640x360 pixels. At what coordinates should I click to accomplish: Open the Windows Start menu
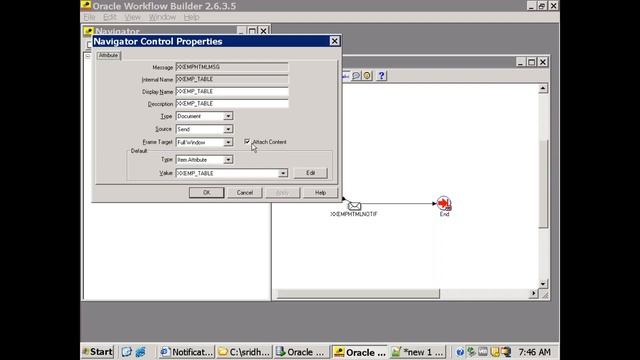click(x=98, y=352)
